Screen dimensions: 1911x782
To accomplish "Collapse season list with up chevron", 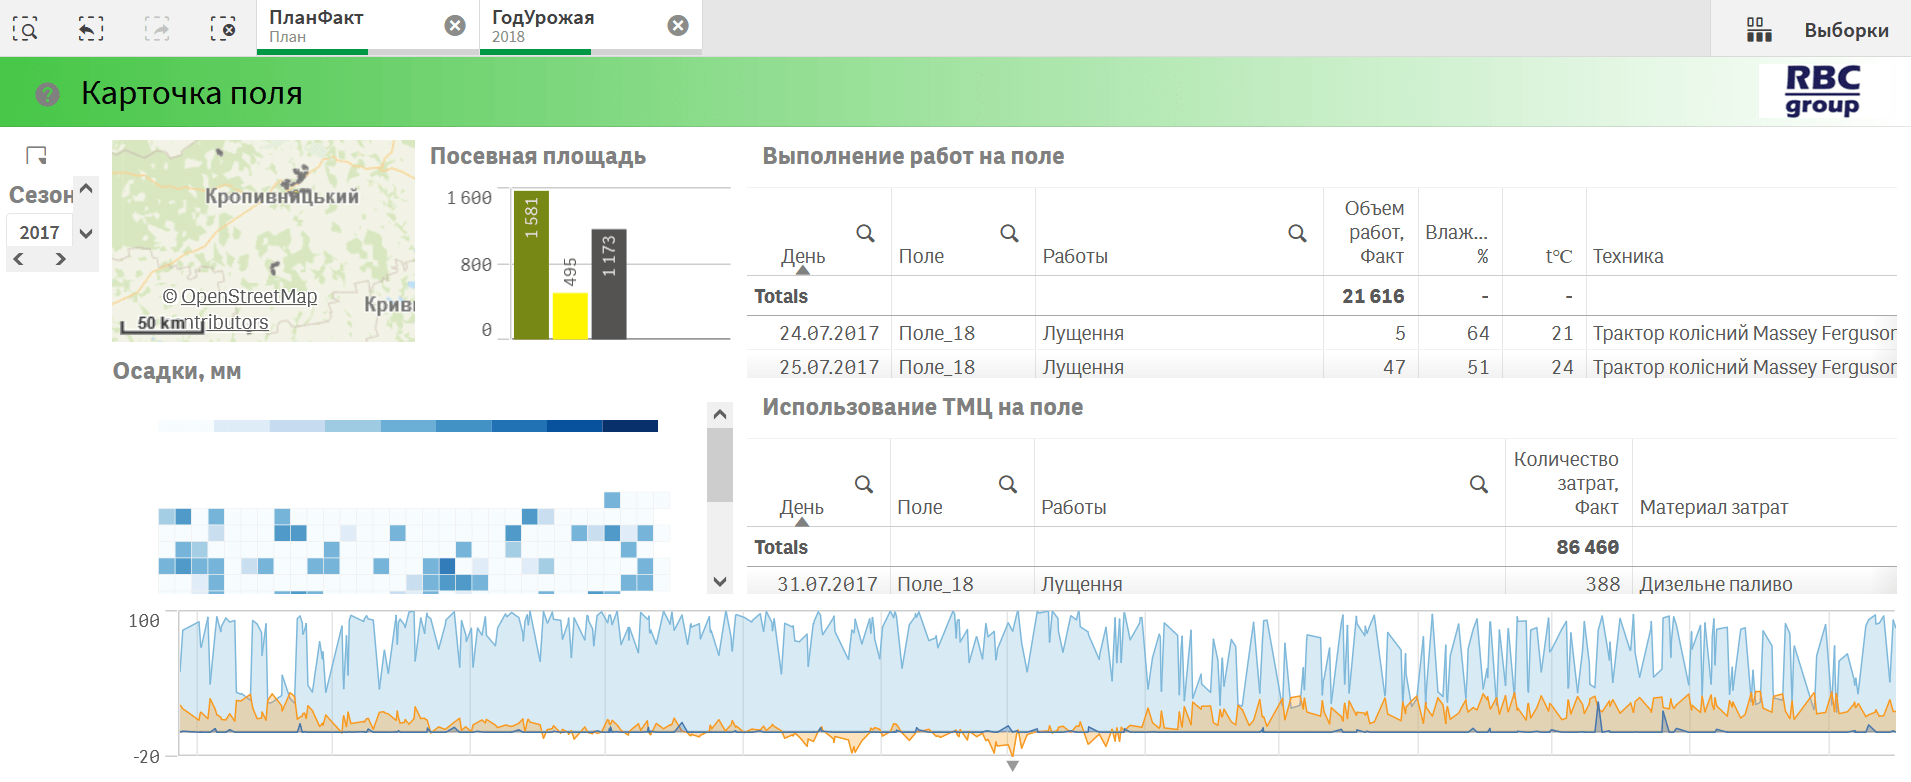I will tap(86, 188).
